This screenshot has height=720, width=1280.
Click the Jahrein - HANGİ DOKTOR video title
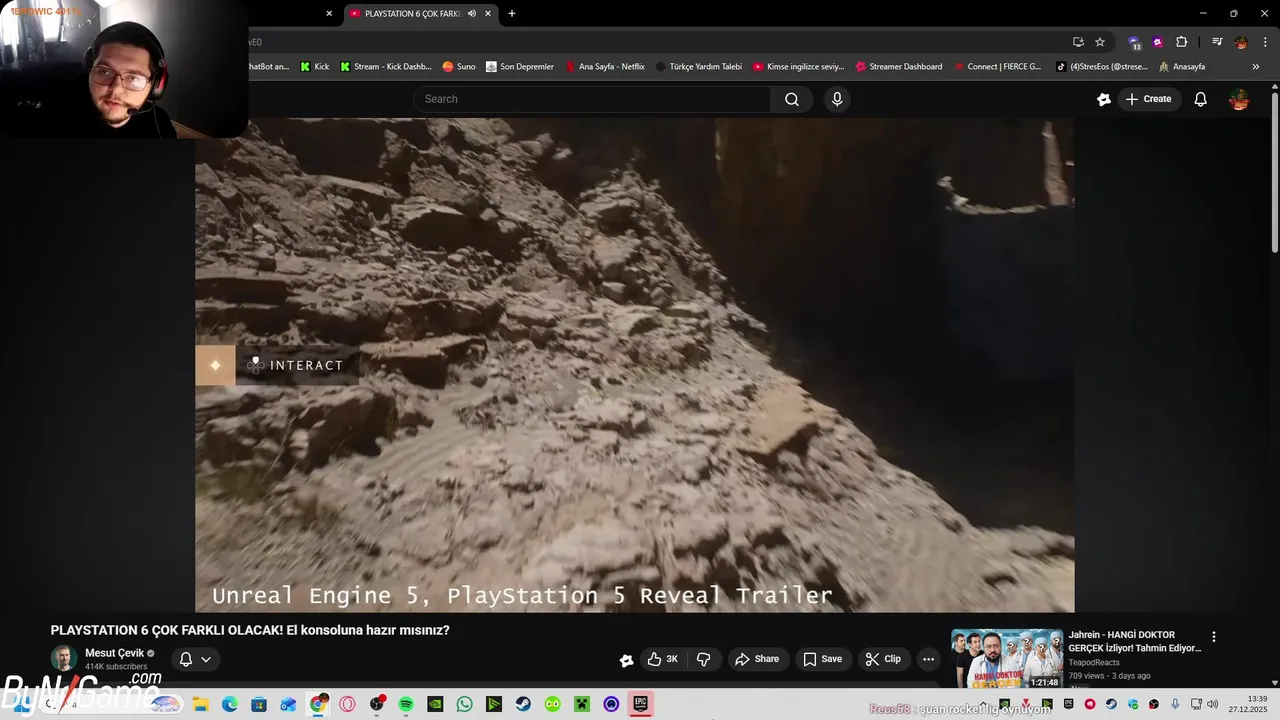click(1135, 641)
